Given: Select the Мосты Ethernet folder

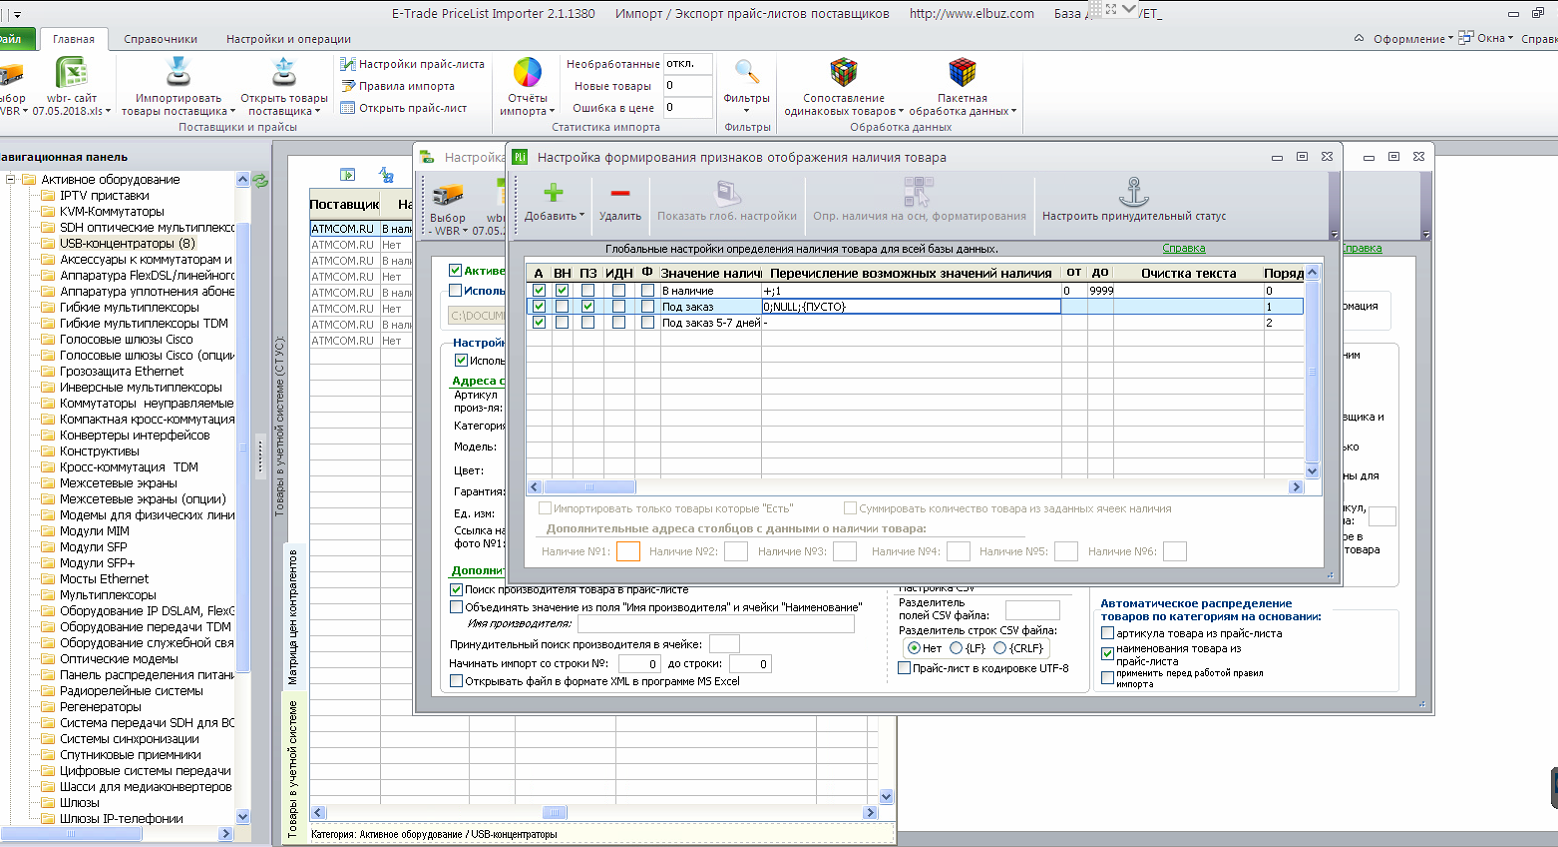Looking at the screenshot, I should click(x=104, y=579).
